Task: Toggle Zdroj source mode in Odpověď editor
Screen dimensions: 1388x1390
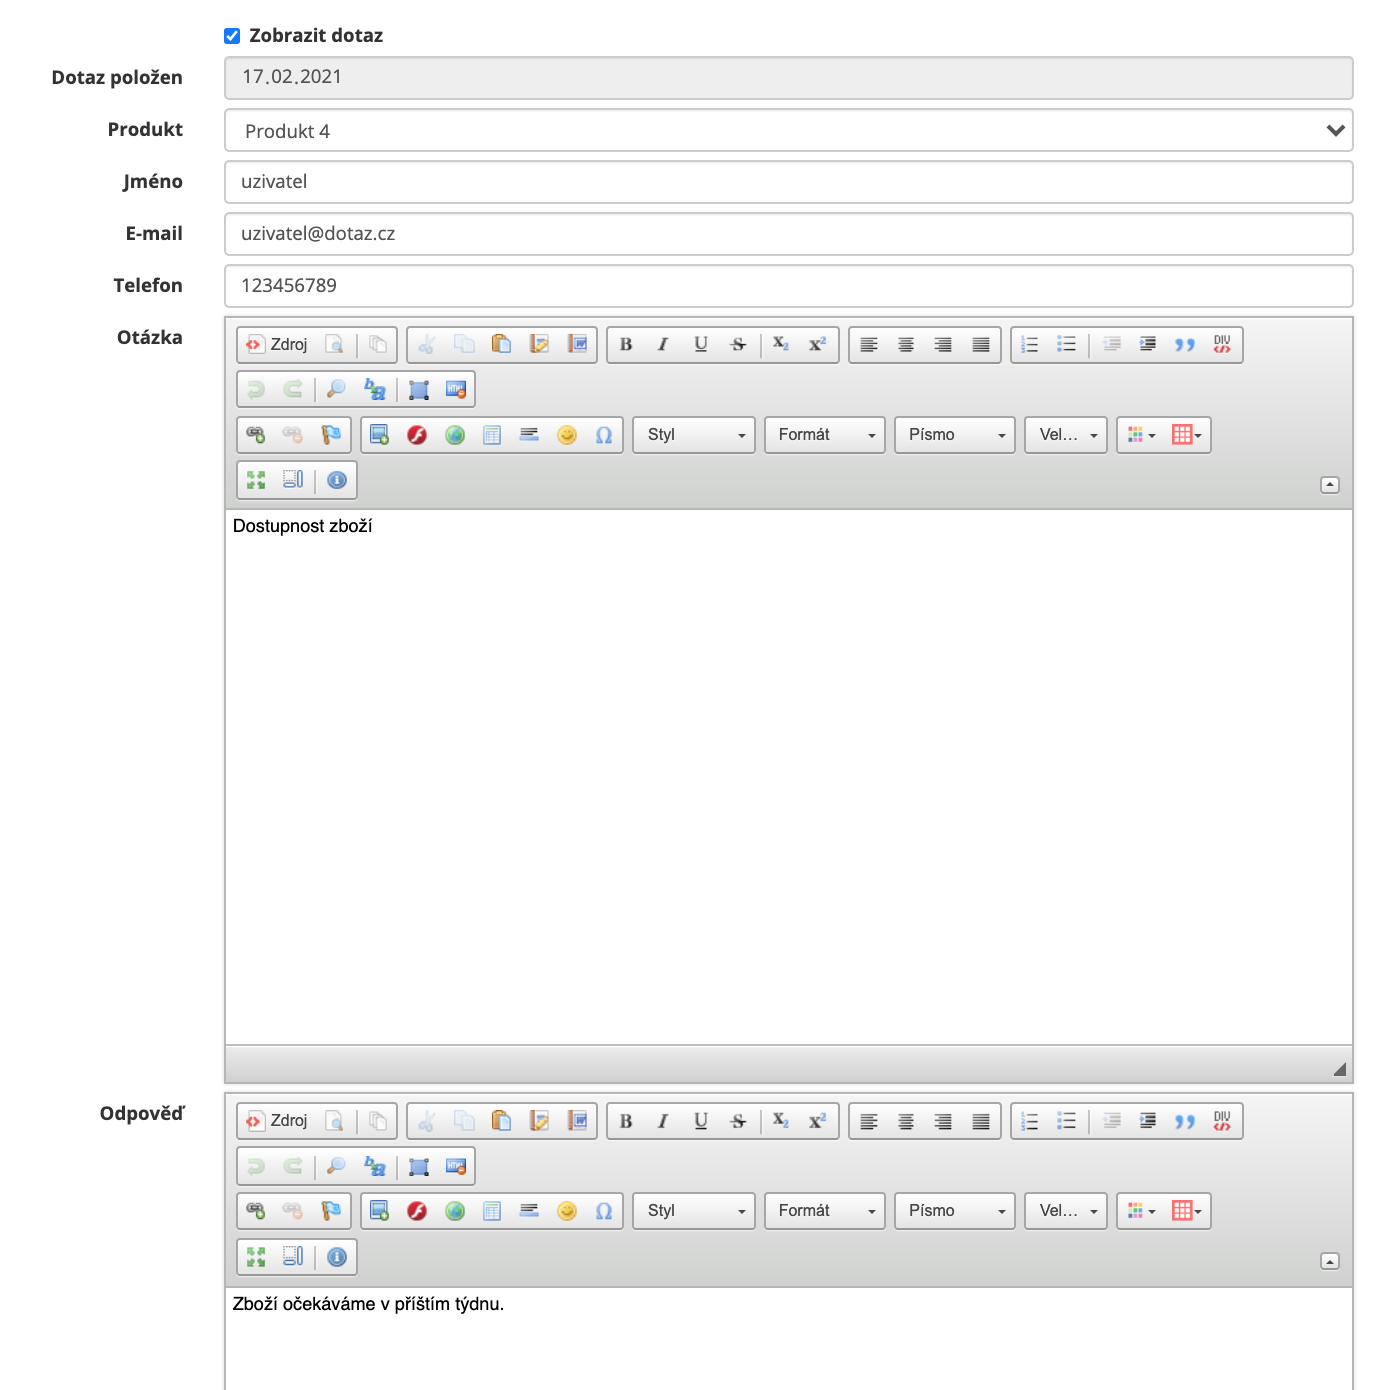Action: tap(278, 1121)
